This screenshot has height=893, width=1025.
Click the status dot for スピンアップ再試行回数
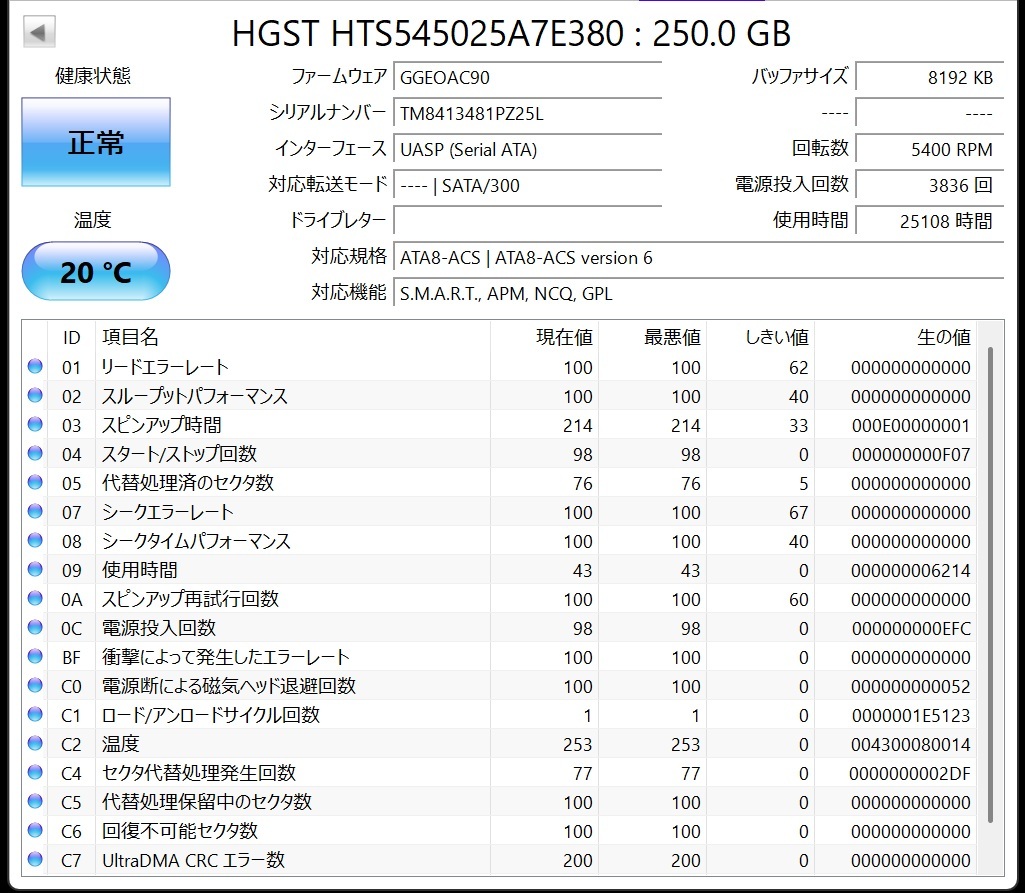tap(35, 598)
